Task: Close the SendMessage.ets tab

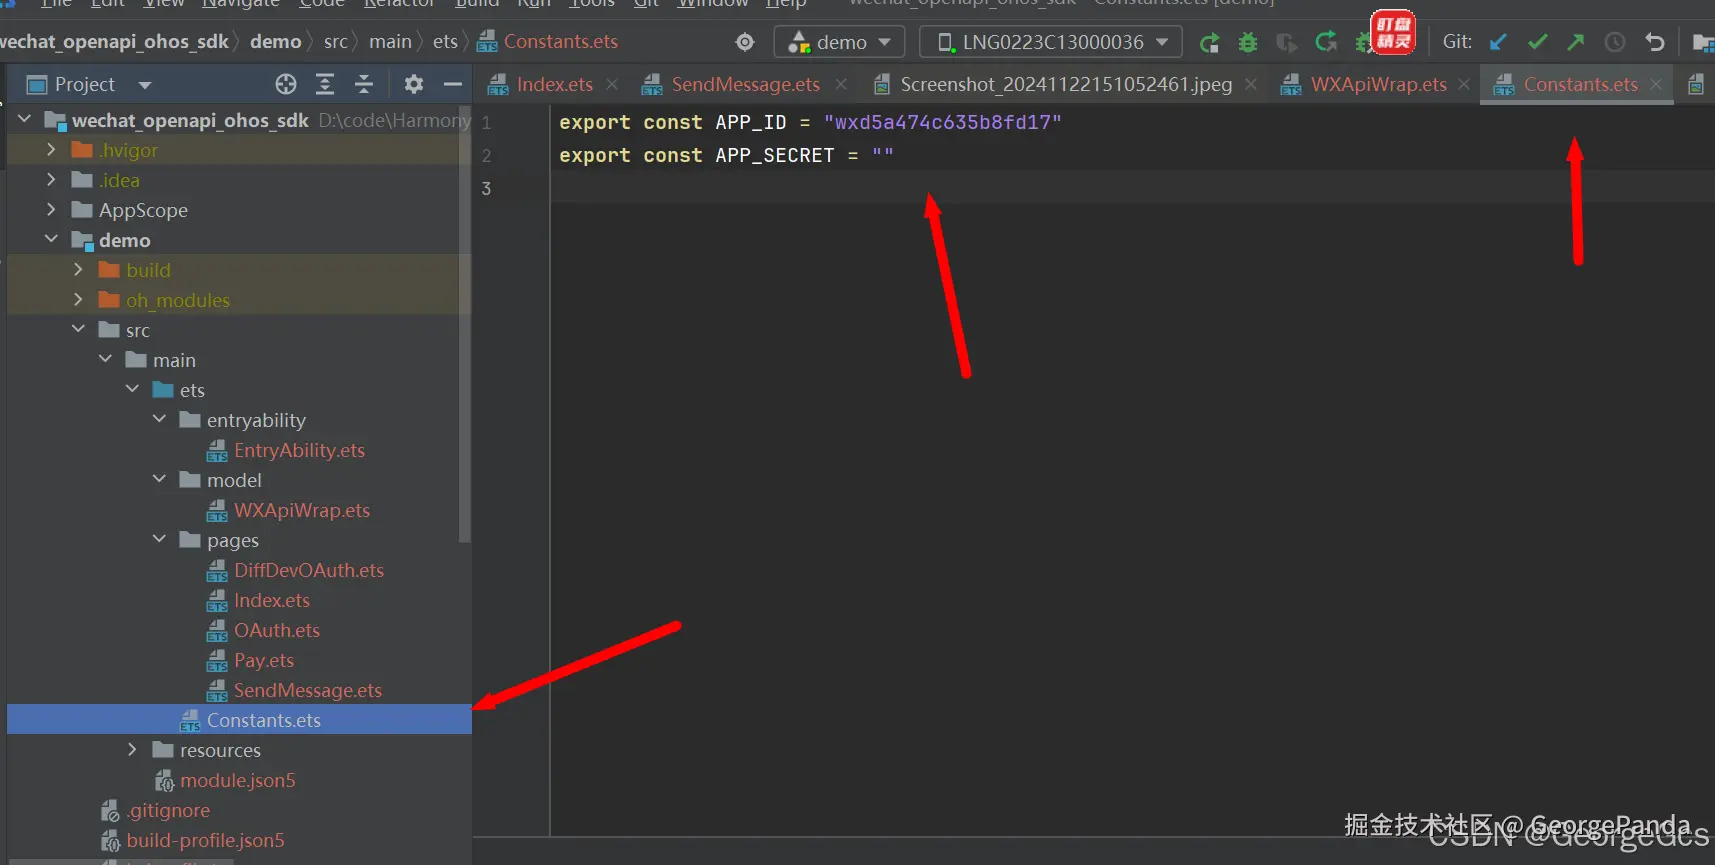Action: click(841, 85)
